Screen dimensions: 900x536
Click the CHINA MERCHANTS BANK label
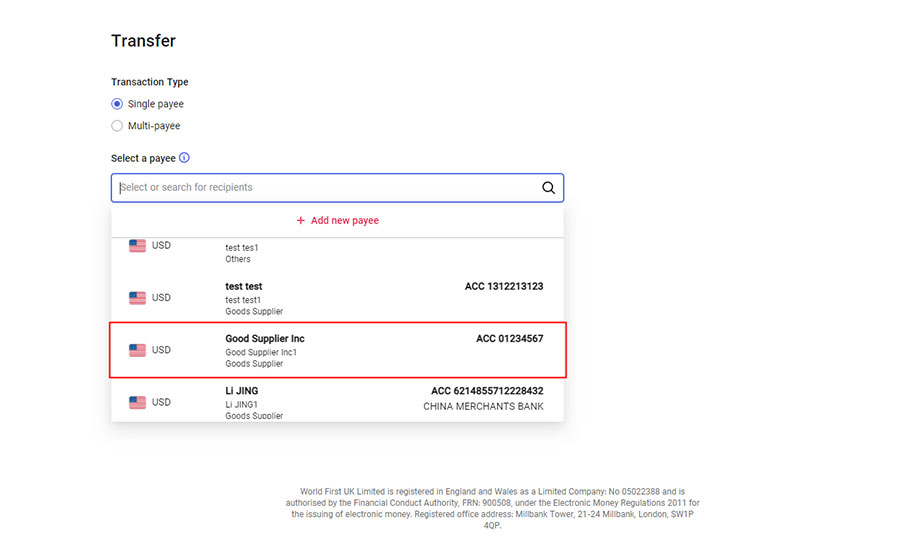(x=483, y=407)
